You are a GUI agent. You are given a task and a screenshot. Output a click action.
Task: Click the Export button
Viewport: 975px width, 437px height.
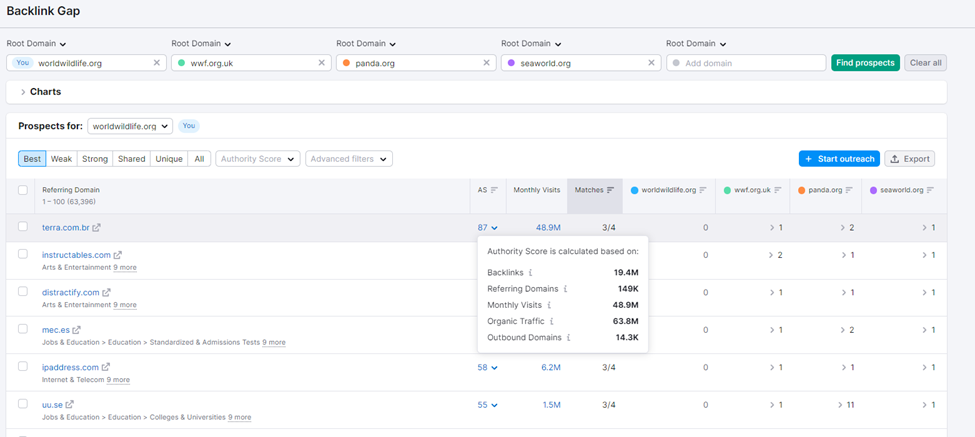point(909,159)
